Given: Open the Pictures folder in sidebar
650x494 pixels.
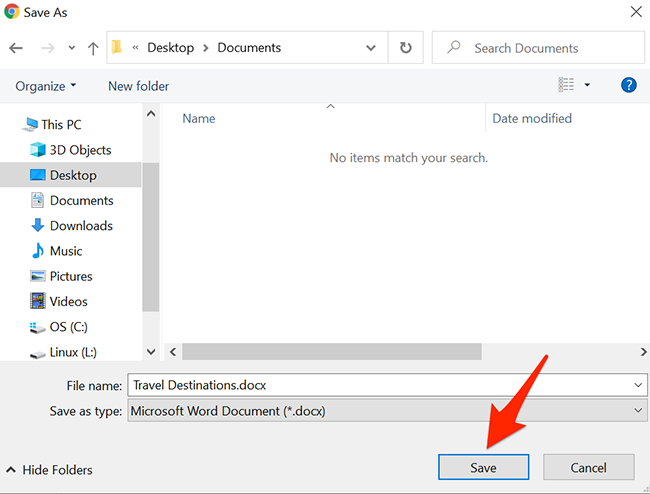Looking at the screenshot, I should [x=71, y=276].
